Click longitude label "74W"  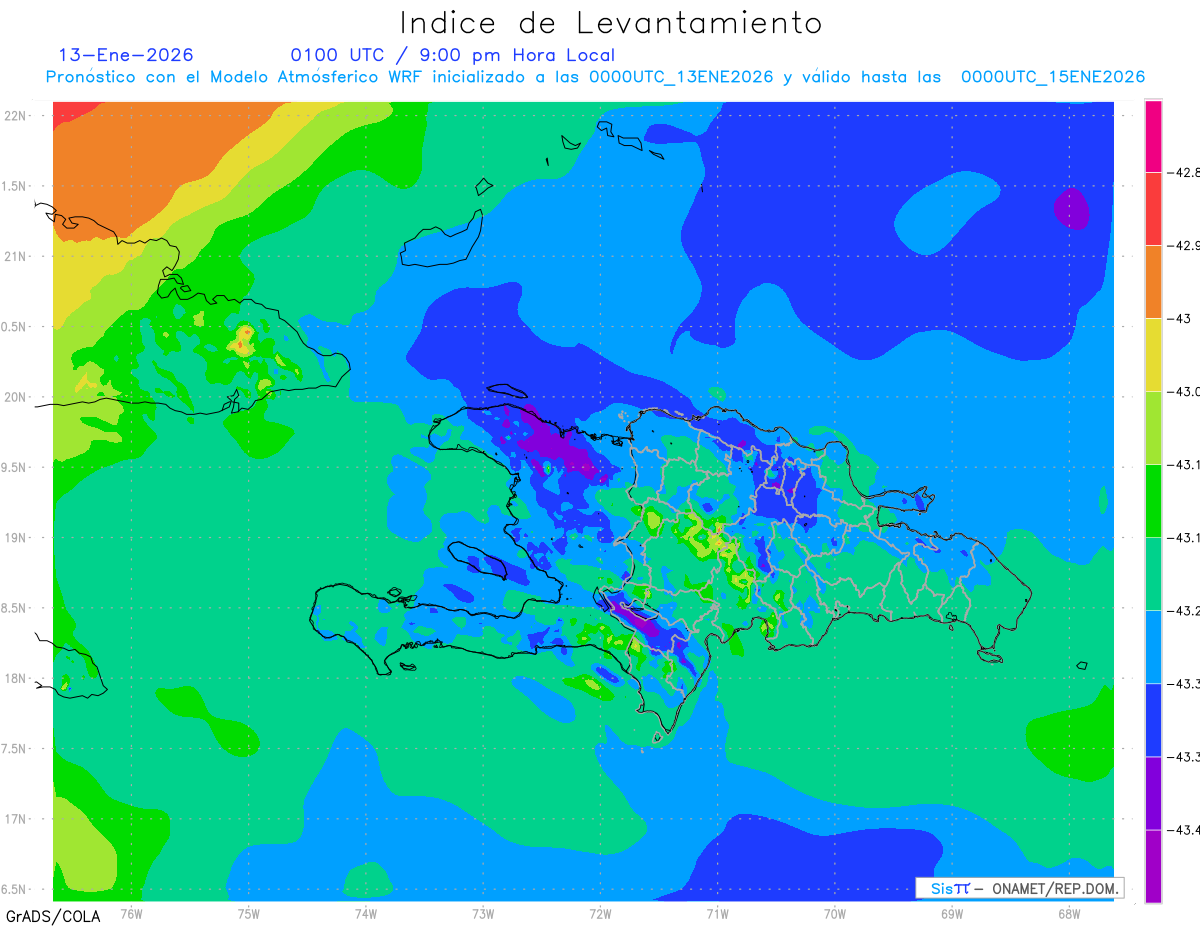(x=366, y=913)
